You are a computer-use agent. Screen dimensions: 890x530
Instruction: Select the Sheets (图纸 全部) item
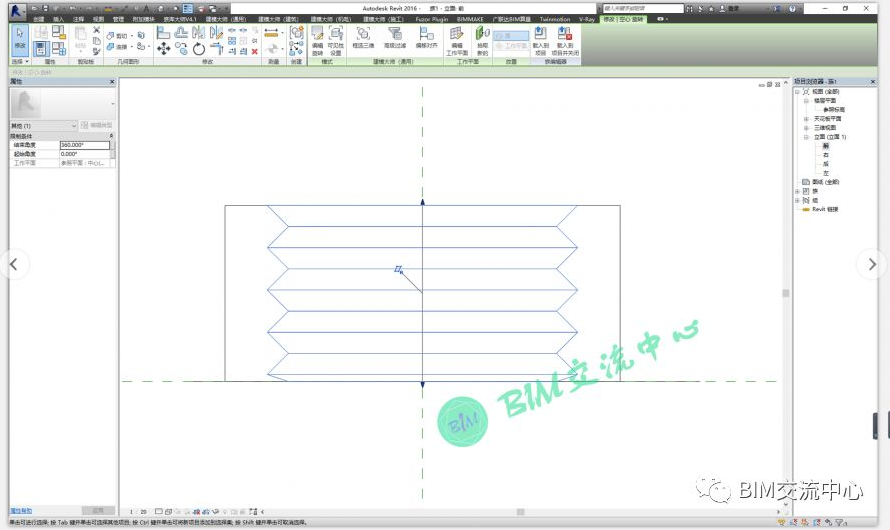(x=825, y=182)
